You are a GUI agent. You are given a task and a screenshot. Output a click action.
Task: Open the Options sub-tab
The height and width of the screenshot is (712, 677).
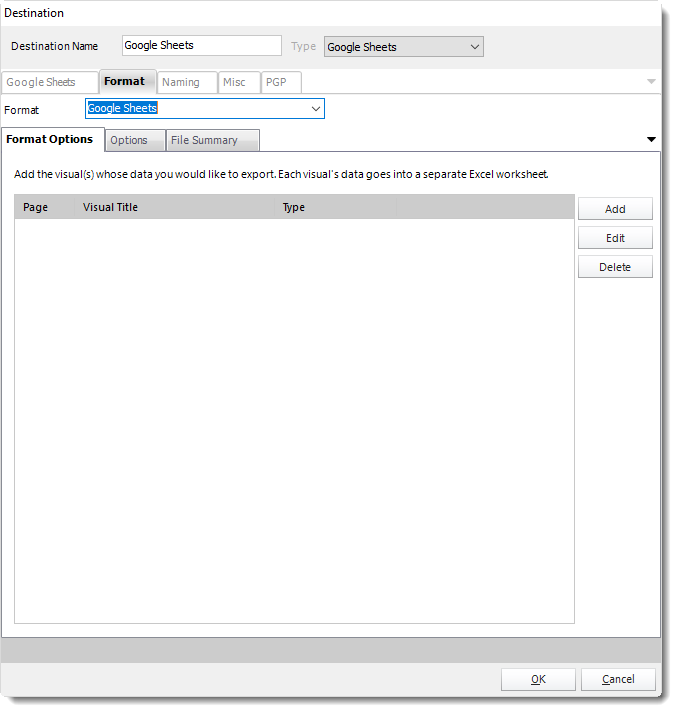point(135,140)
